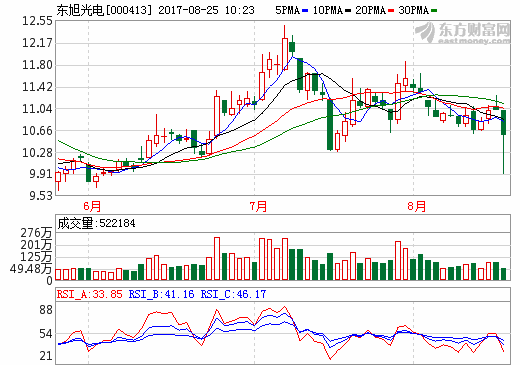Click the last green volume bar on the right

503,274
